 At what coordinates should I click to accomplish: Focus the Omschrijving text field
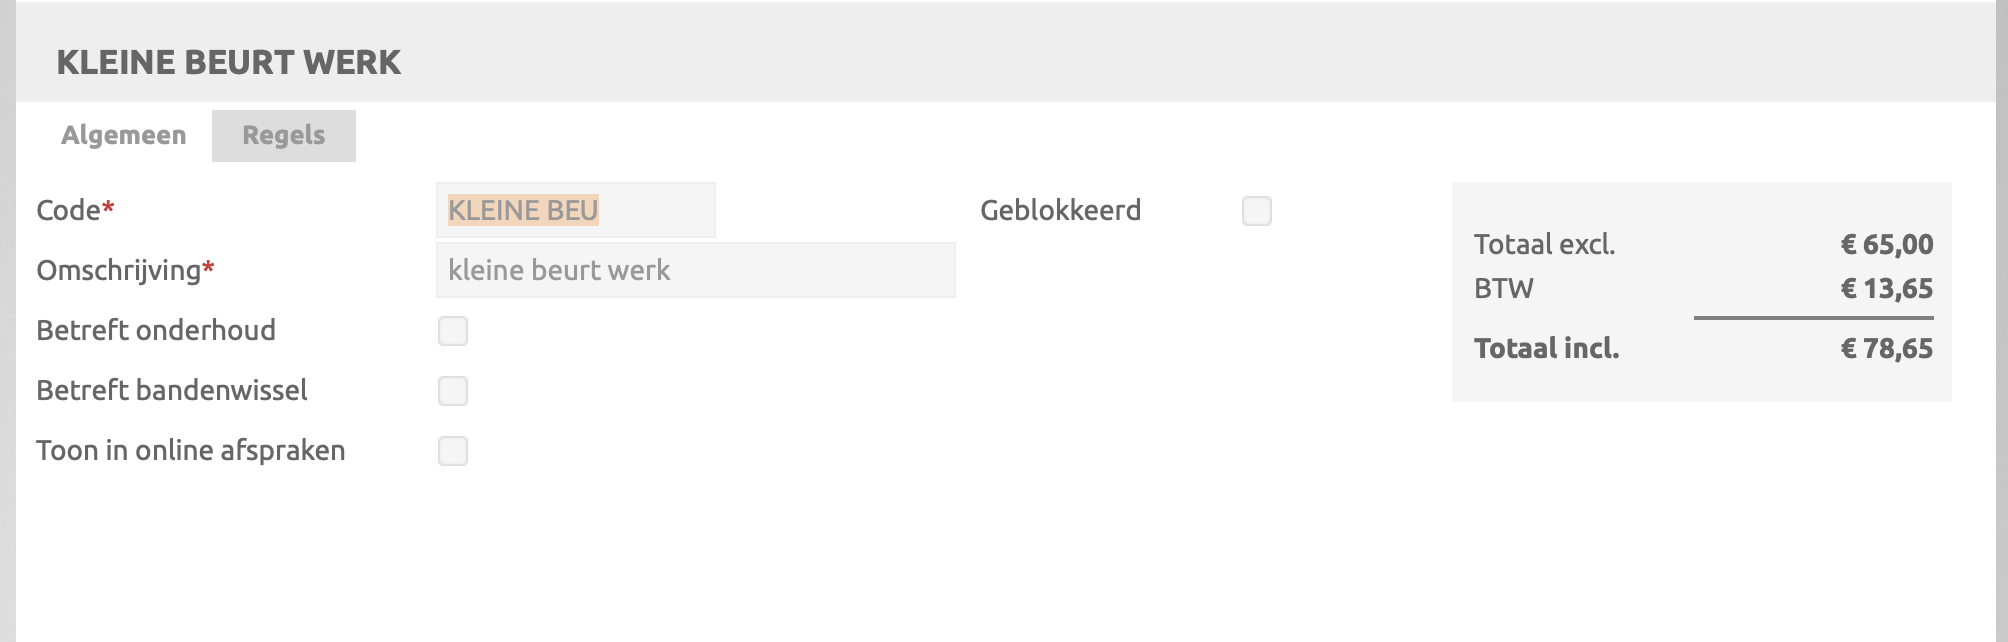click(695, 270)
